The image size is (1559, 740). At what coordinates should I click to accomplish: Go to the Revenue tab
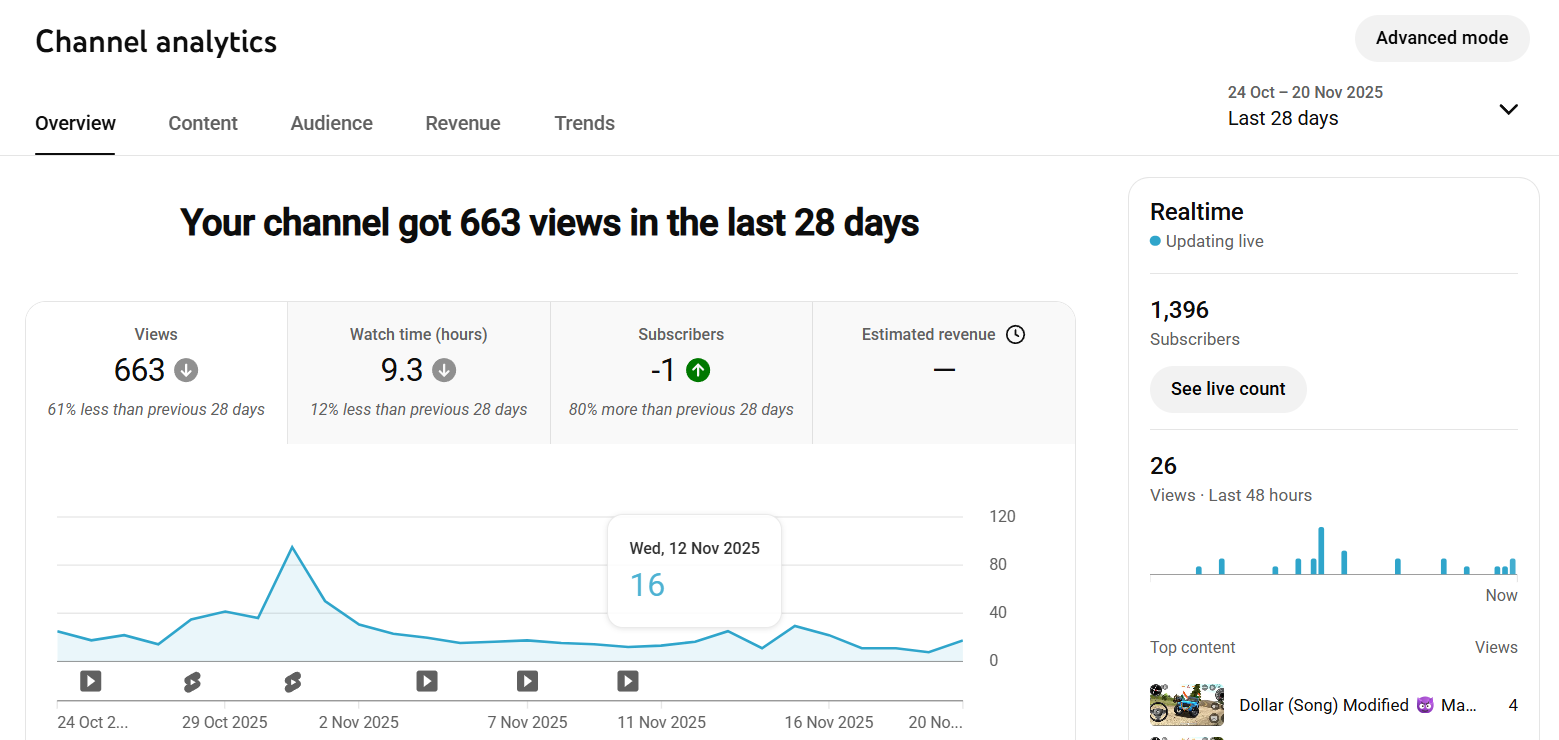point(463,123)
